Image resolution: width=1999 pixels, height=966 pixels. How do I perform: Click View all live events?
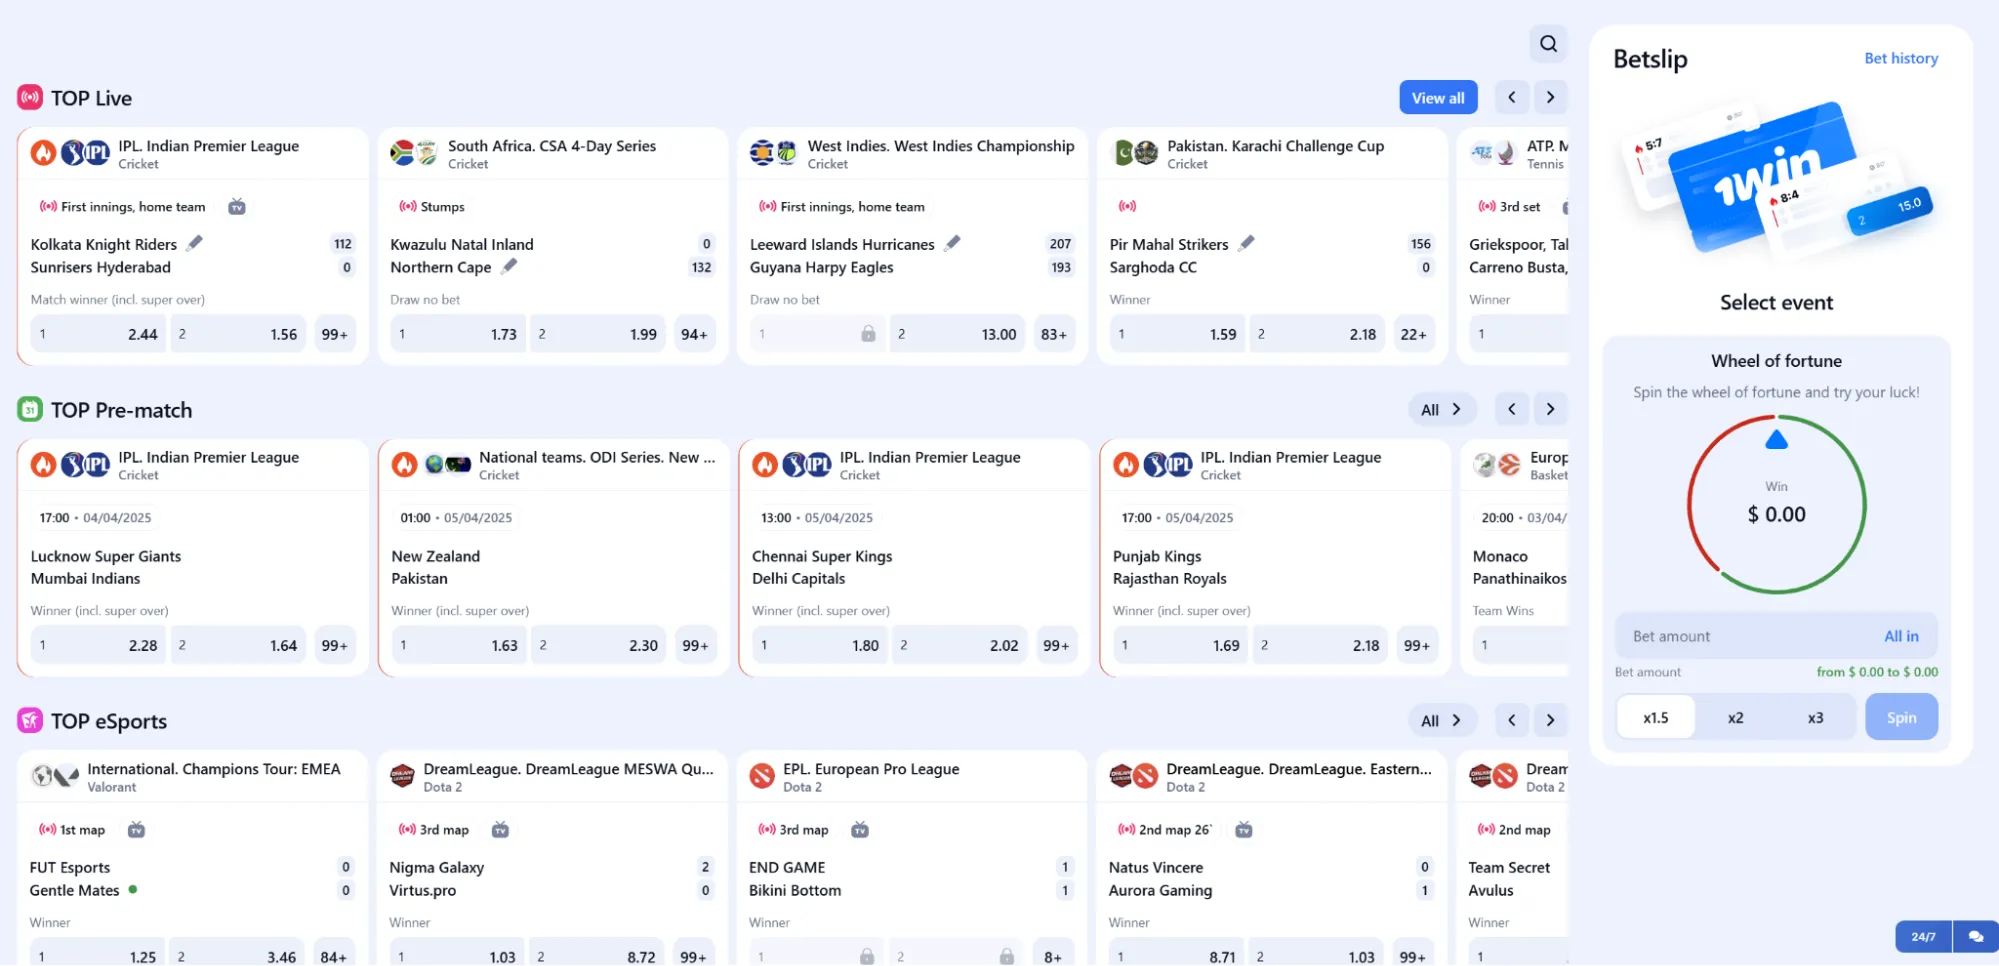(1437, 98)
